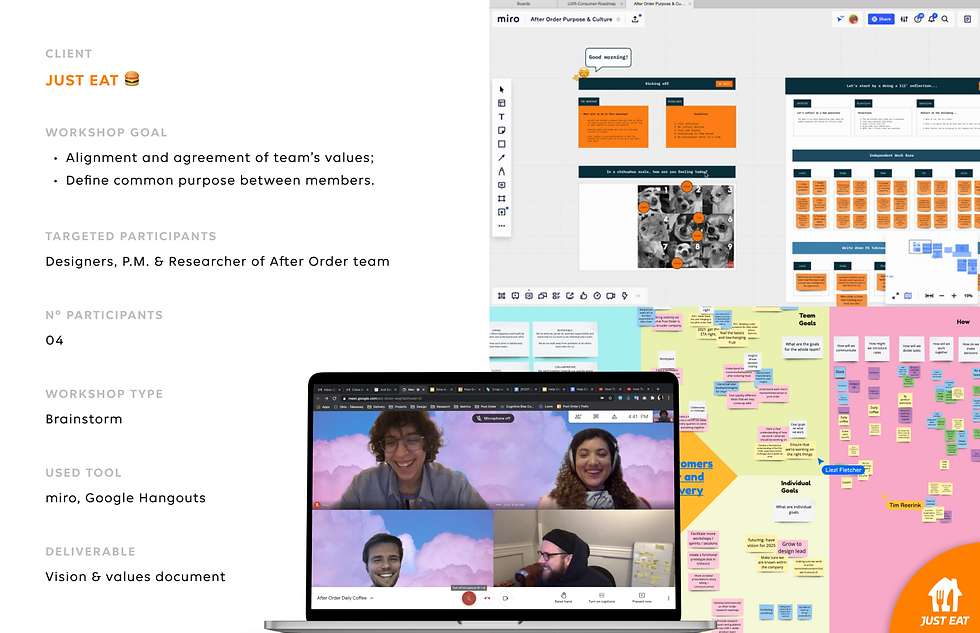
Task: Click the Grow to design lead sticky note
Action: (x=792, y=547)
